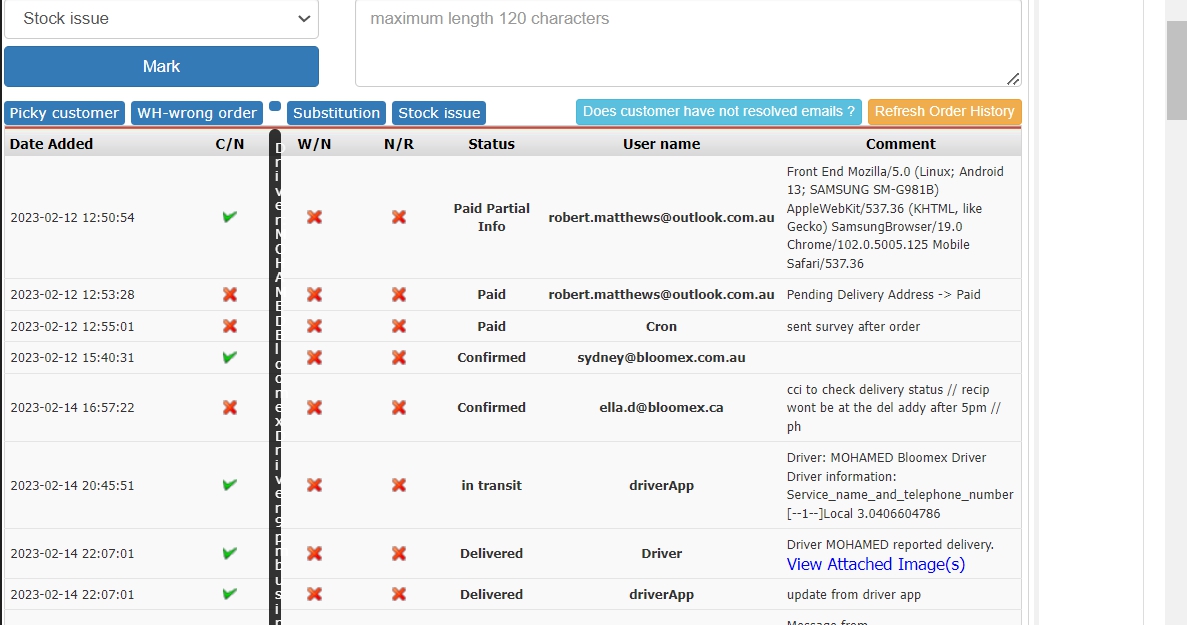Click the in transit status
The image size is (1187, 625).
click(x=491, y=485)
